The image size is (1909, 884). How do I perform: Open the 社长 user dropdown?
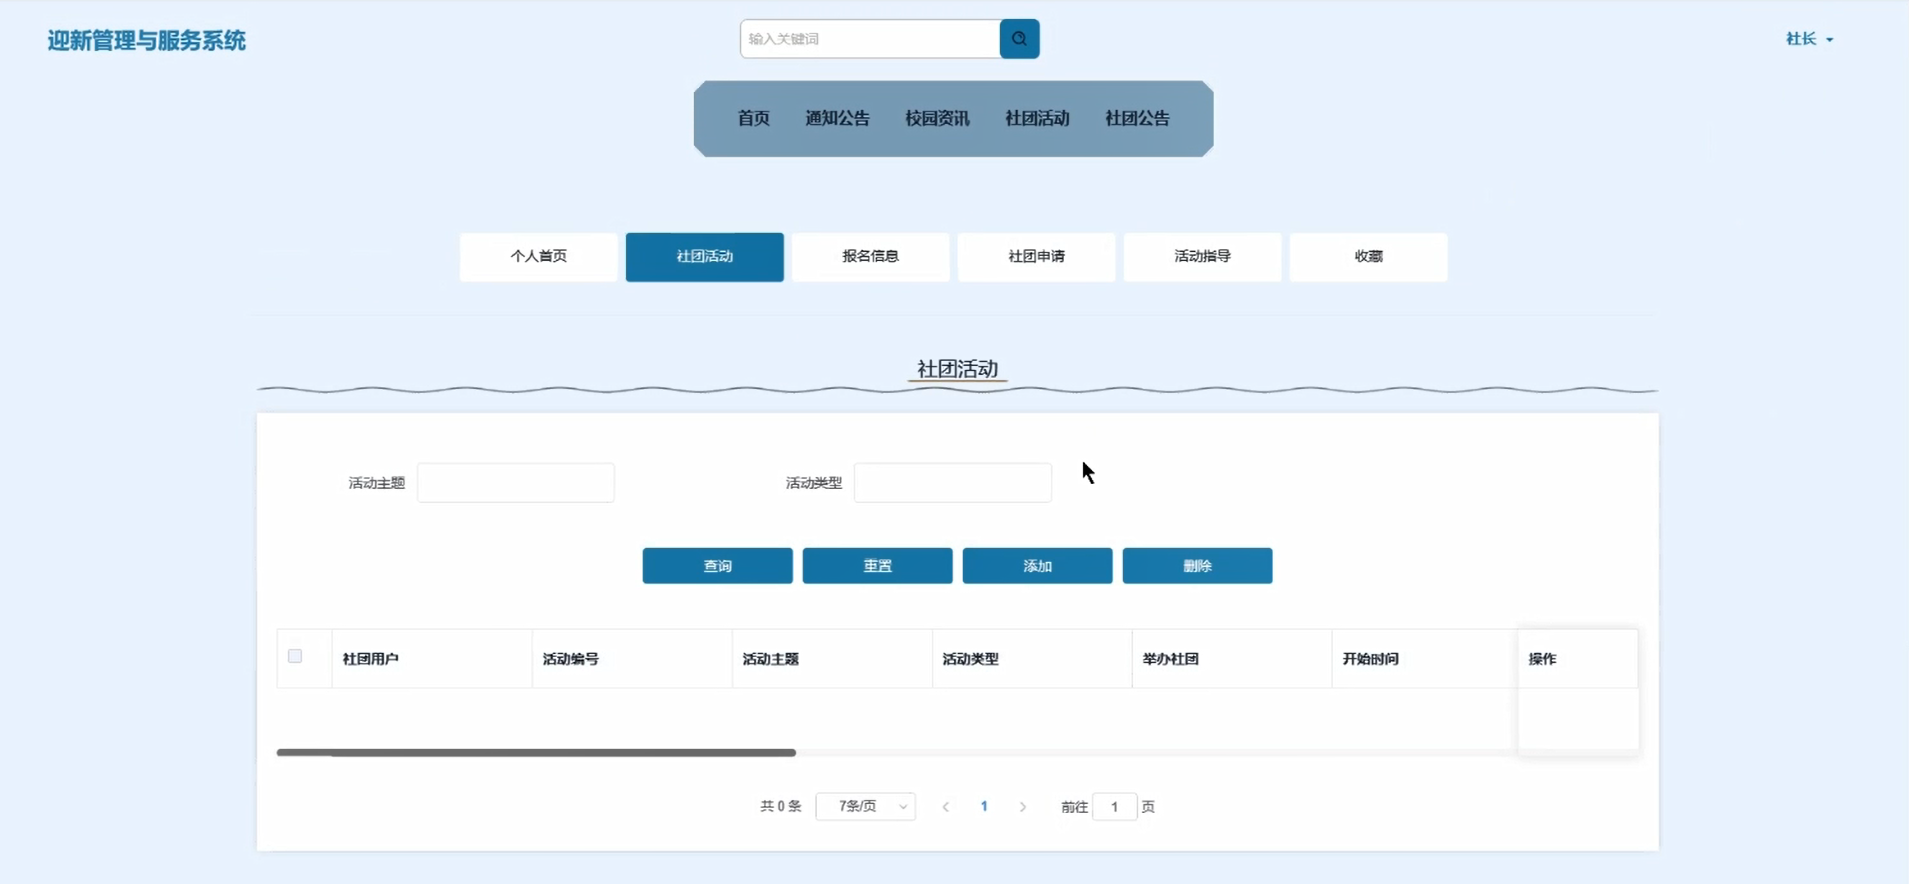[x=1809, y=39]
